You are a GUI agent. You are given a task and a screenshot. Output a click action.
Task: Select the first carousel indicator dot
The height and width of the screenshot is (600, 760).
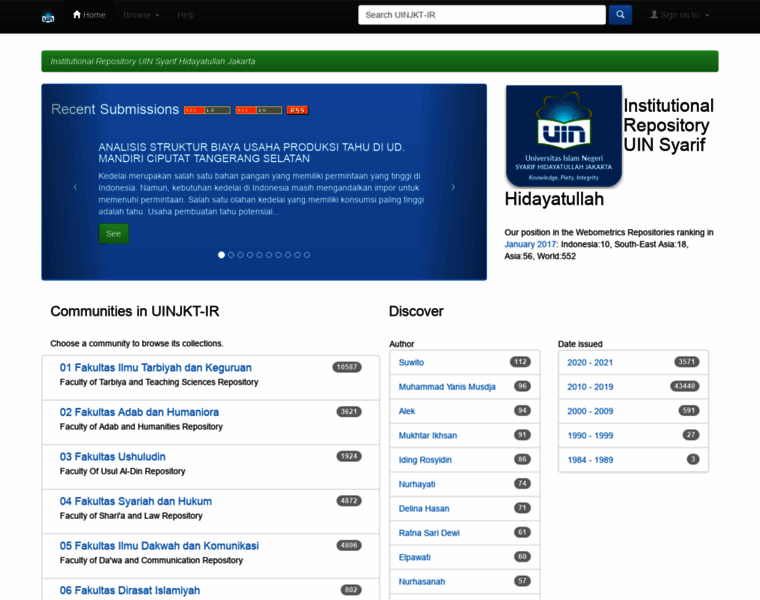tap(222, 255)
